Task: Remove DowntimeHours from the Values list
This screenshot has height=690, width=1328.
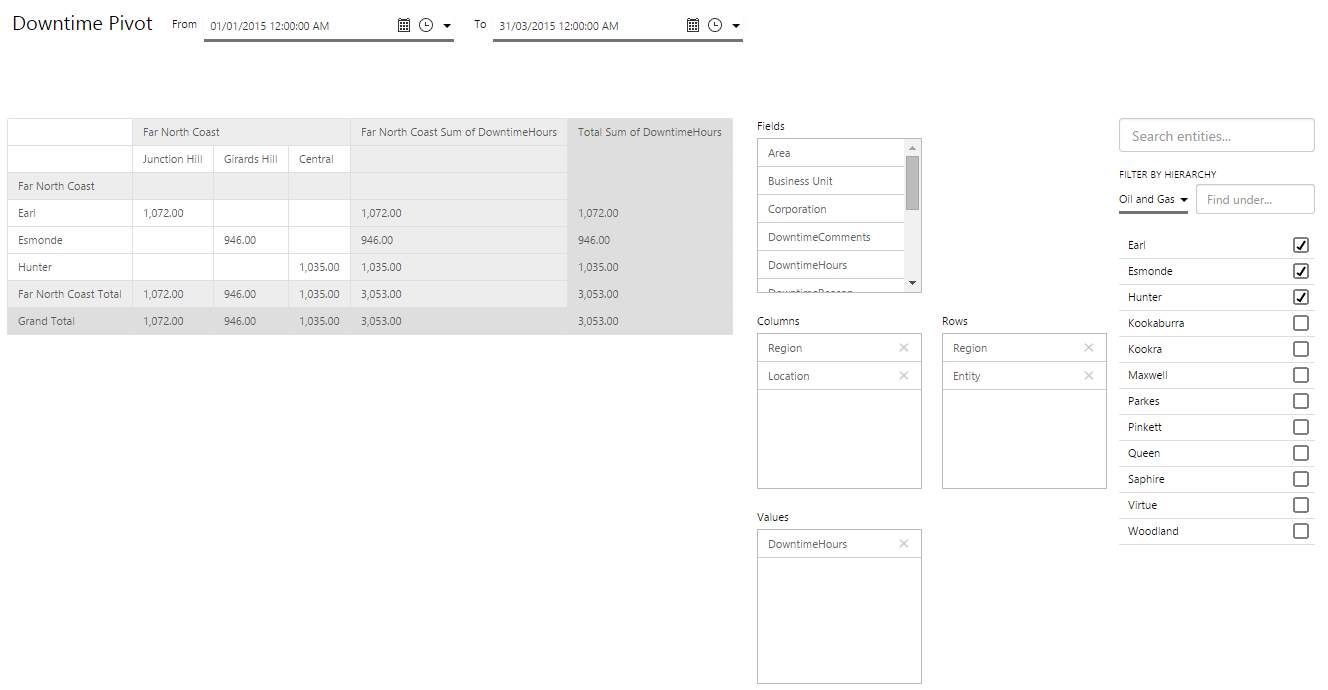Action: click(x=904, y=544)
